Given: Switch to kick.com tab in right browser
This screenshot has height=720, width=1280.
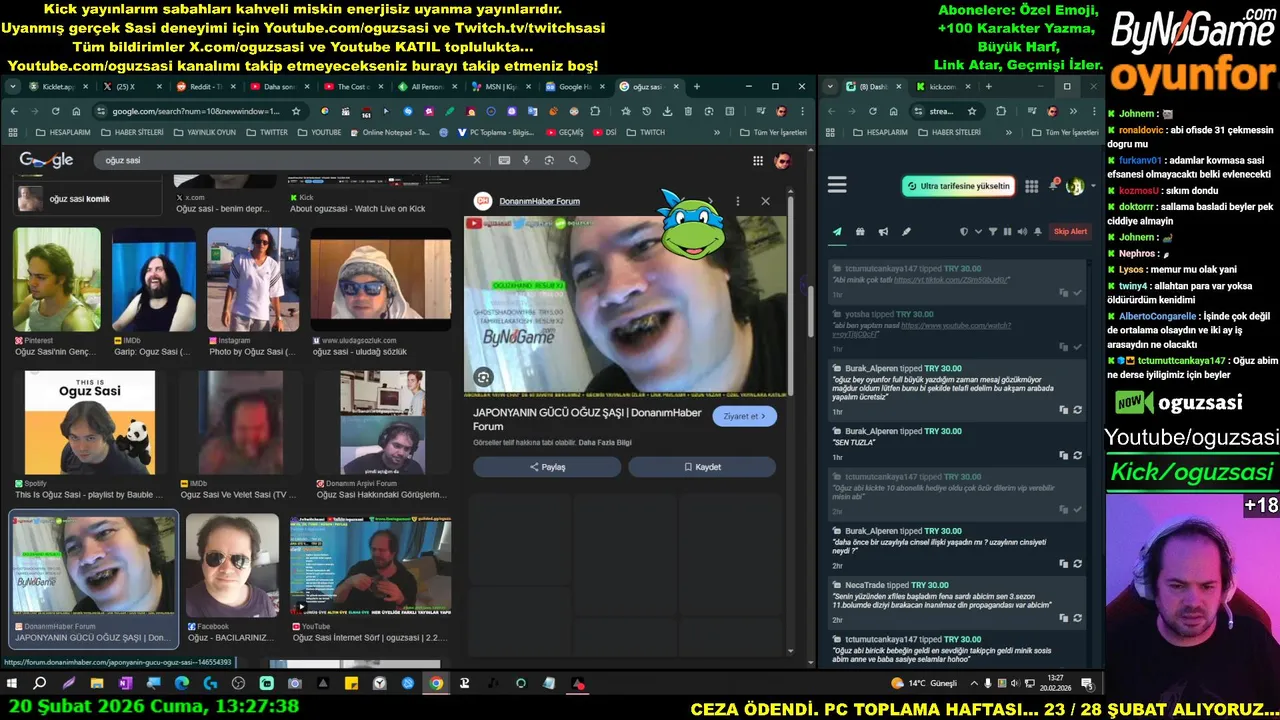Looking at the screenshot, I should tap(943, 87).
